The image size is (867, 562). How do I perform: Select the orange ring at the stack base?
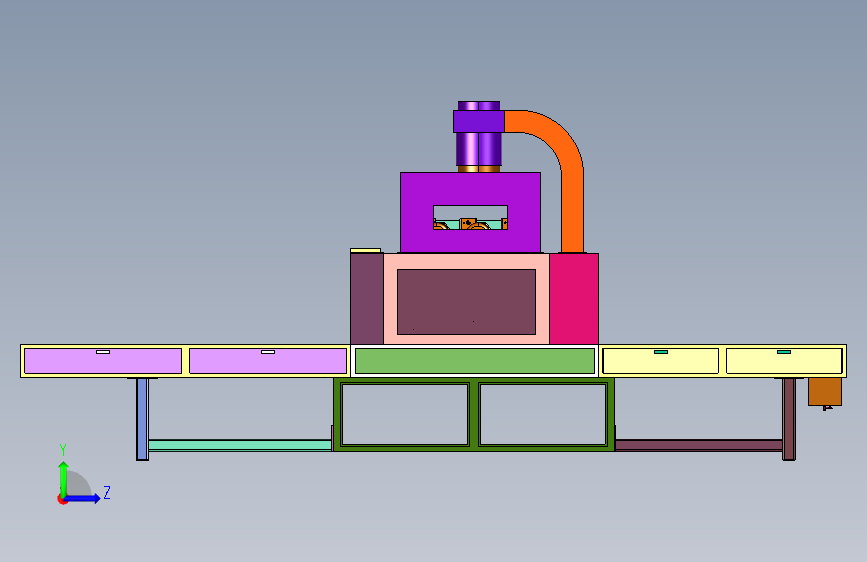click(479, 169)
